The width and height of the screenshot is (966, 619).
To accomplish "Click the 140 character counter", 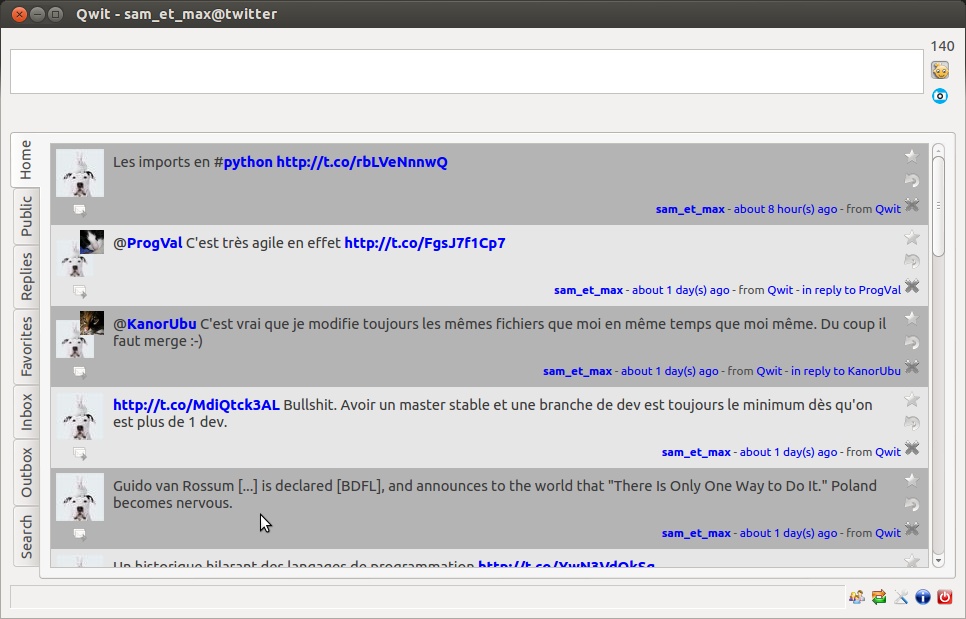I will [942, 46].
